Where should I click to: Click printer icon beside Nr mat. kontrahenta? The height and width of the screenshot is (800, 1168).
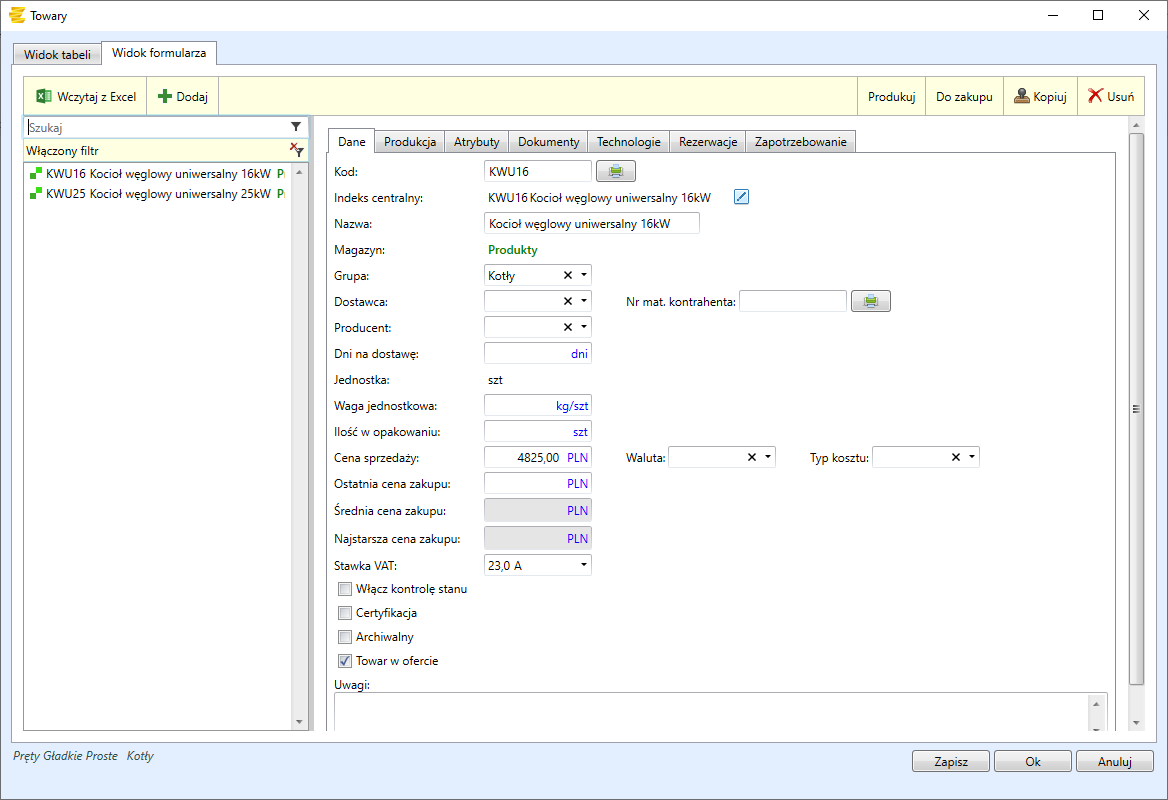pyautogui.click(x=871, y=301)
